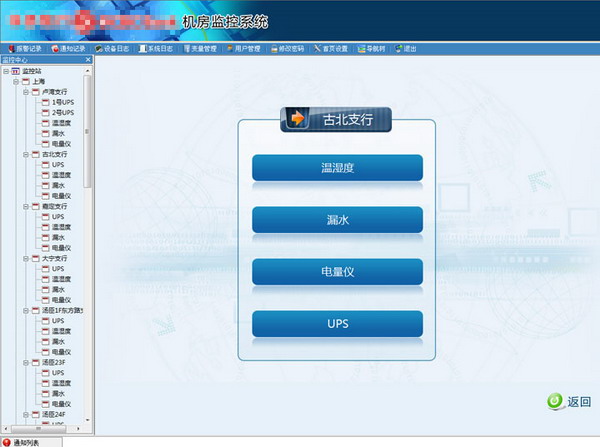Screen dimensions: 600x447
Task: Open 设备日志 device log in toolbar
Action: (113, 48)
